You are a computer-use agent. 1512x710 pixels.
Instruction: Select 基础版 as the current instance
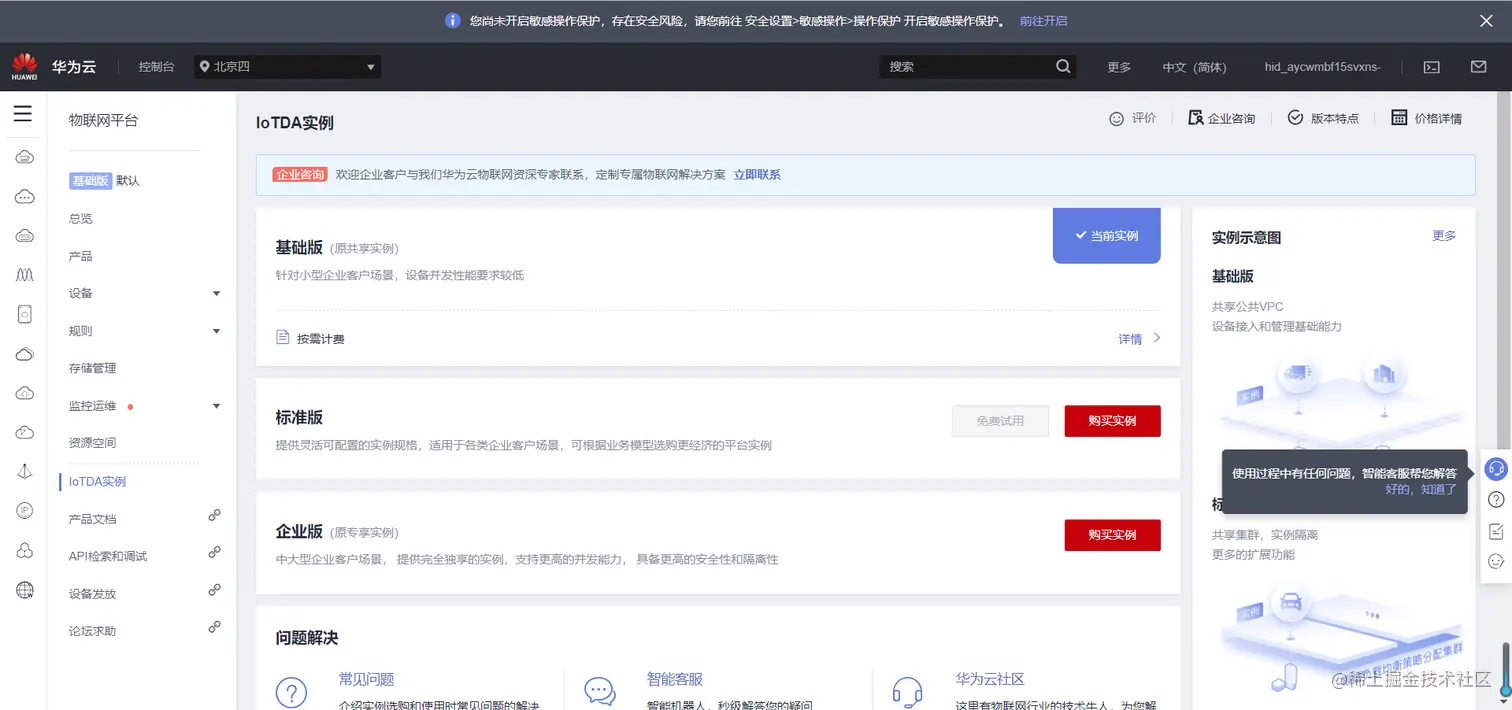pos(1105,235)
